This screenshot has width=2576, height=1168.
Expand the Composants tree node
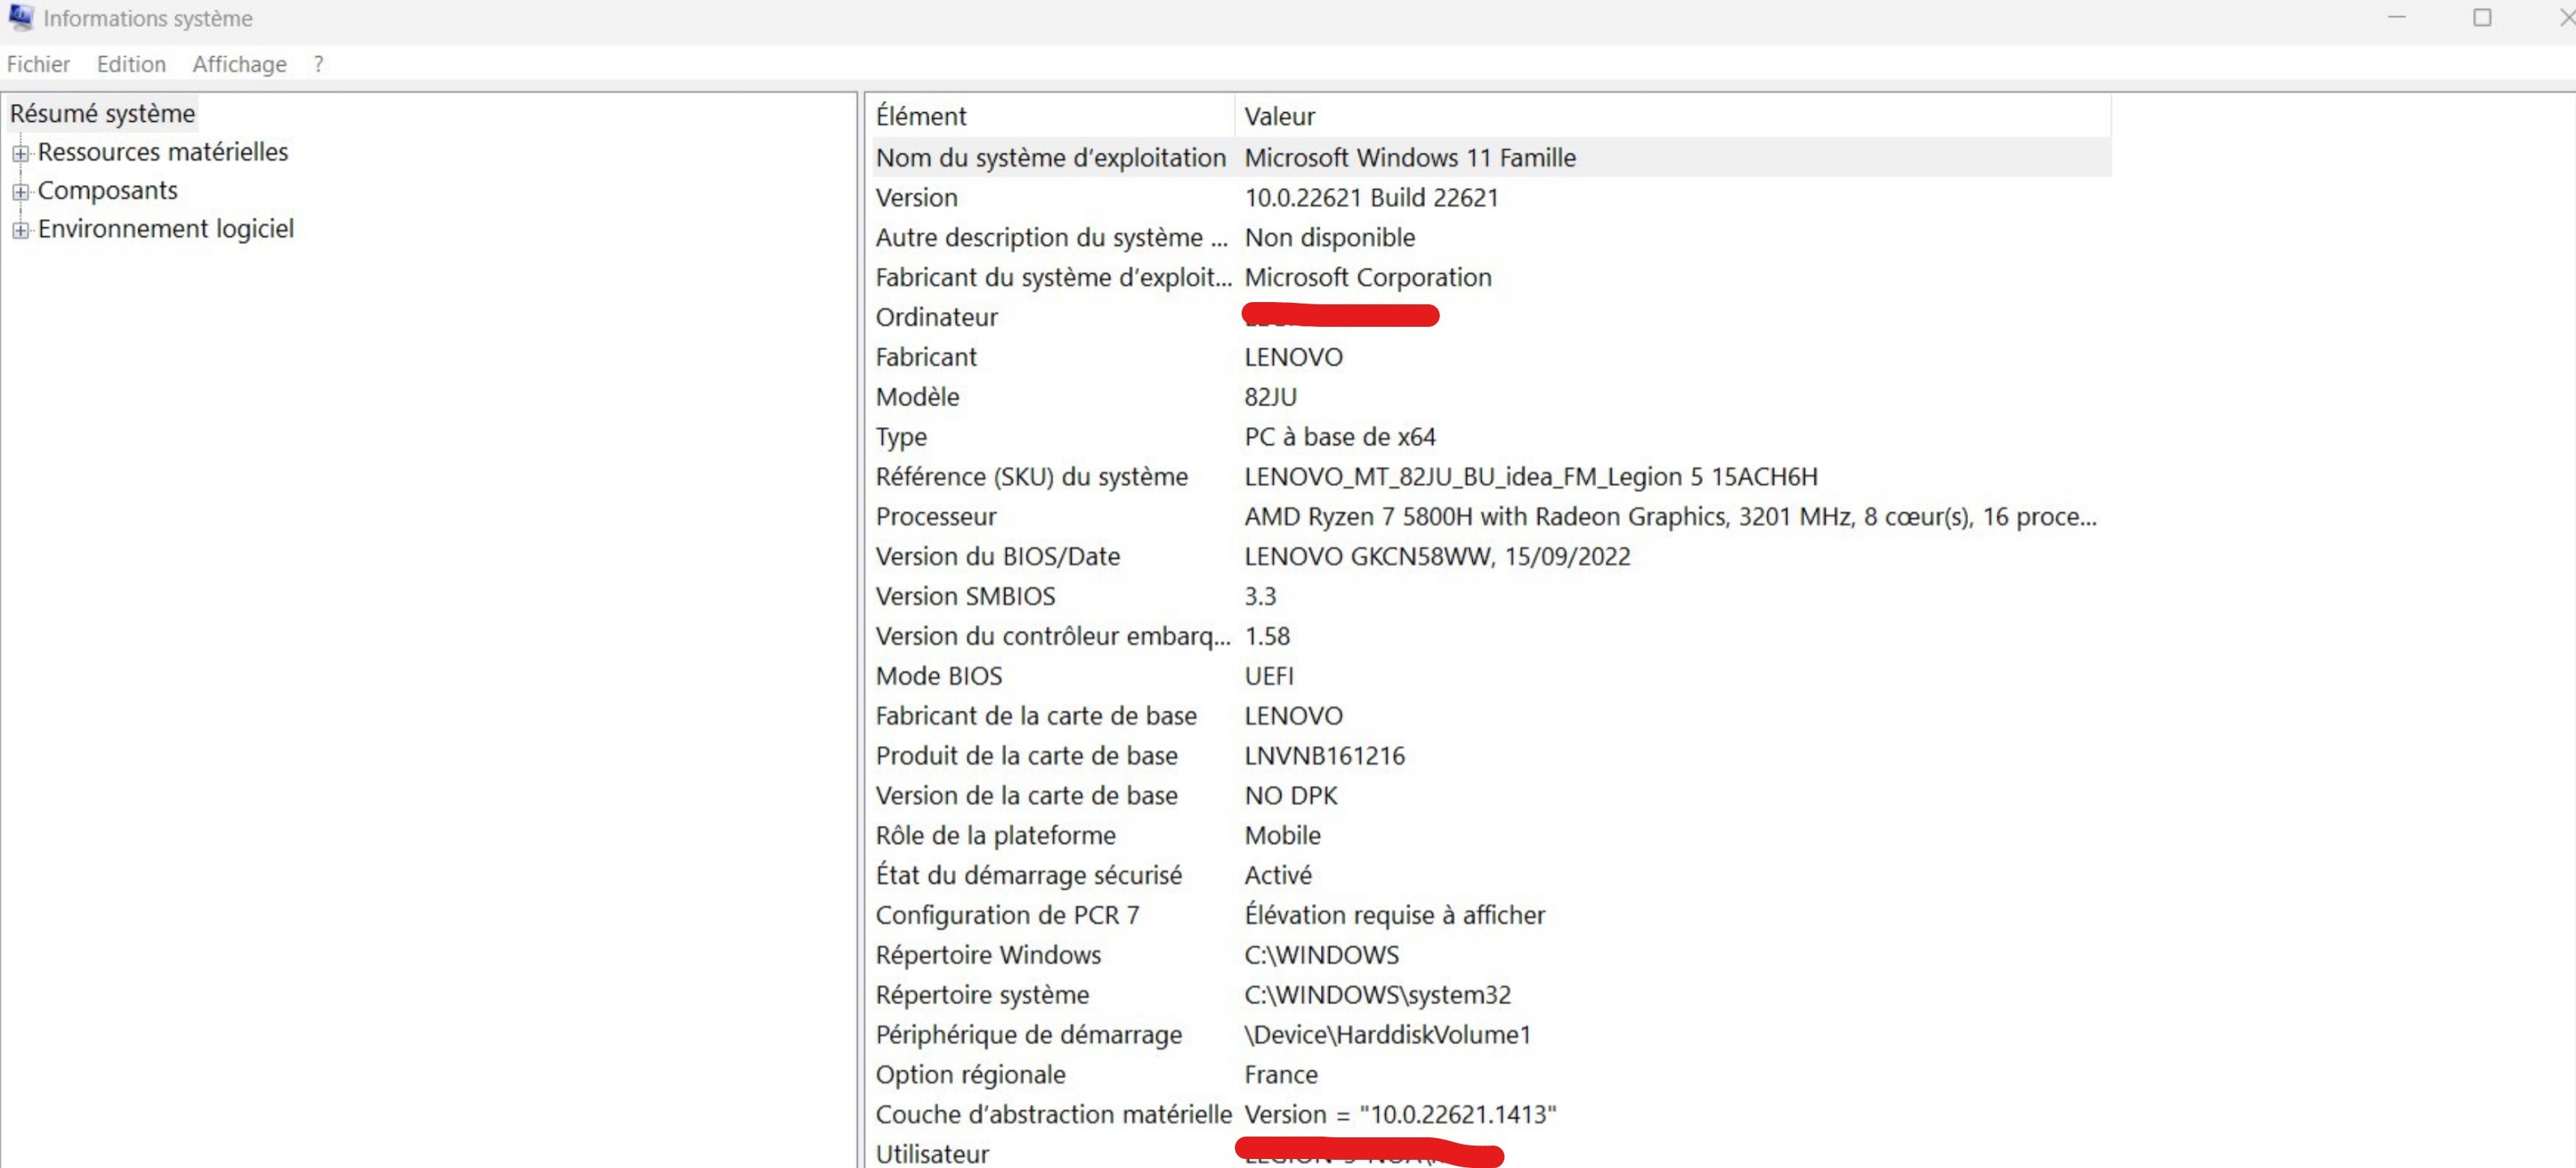click(20, 191)
